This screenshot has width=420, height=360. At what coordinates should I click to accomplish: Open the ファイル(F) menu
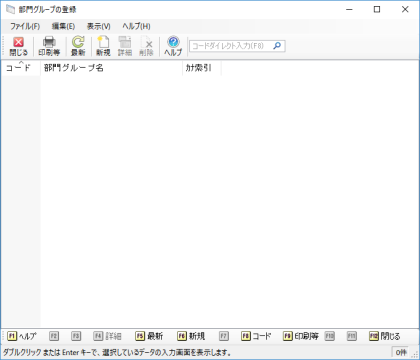tap(25, 26)
